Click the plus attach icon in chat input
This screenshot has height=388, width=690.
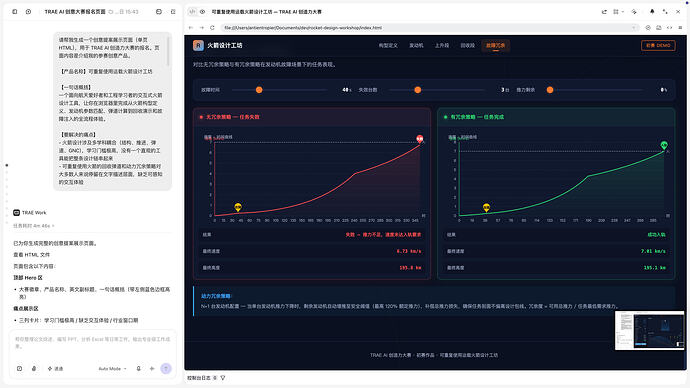click(152, 369)
